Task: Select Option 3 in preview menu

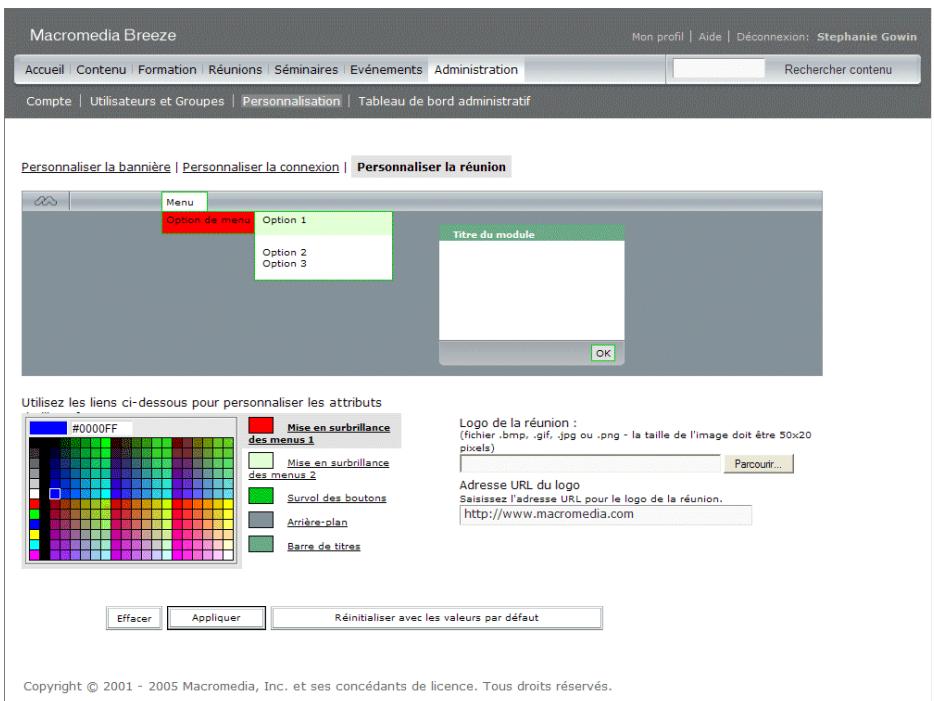Action: [285, 264]
